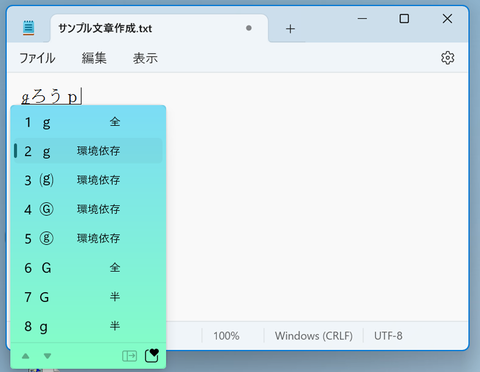480x372 pixels.
Task: Open the settings gear icon
Action: (447, 58)
